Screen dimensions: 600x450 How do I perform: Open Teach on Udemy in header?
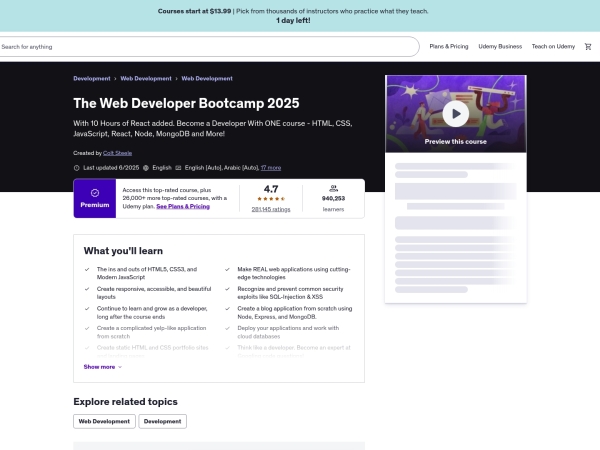coord(553,46)
